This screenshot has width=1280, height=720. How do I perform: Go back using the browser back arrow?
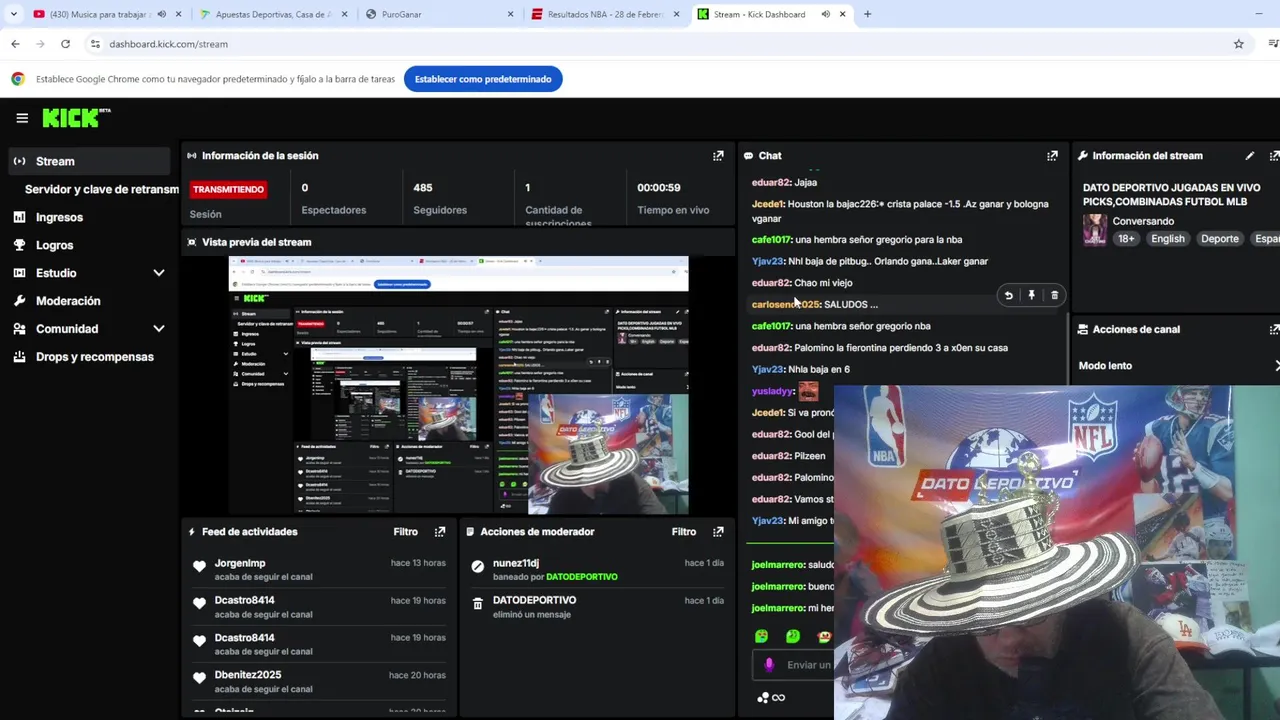pyautogui.click(x=15, y=44)
